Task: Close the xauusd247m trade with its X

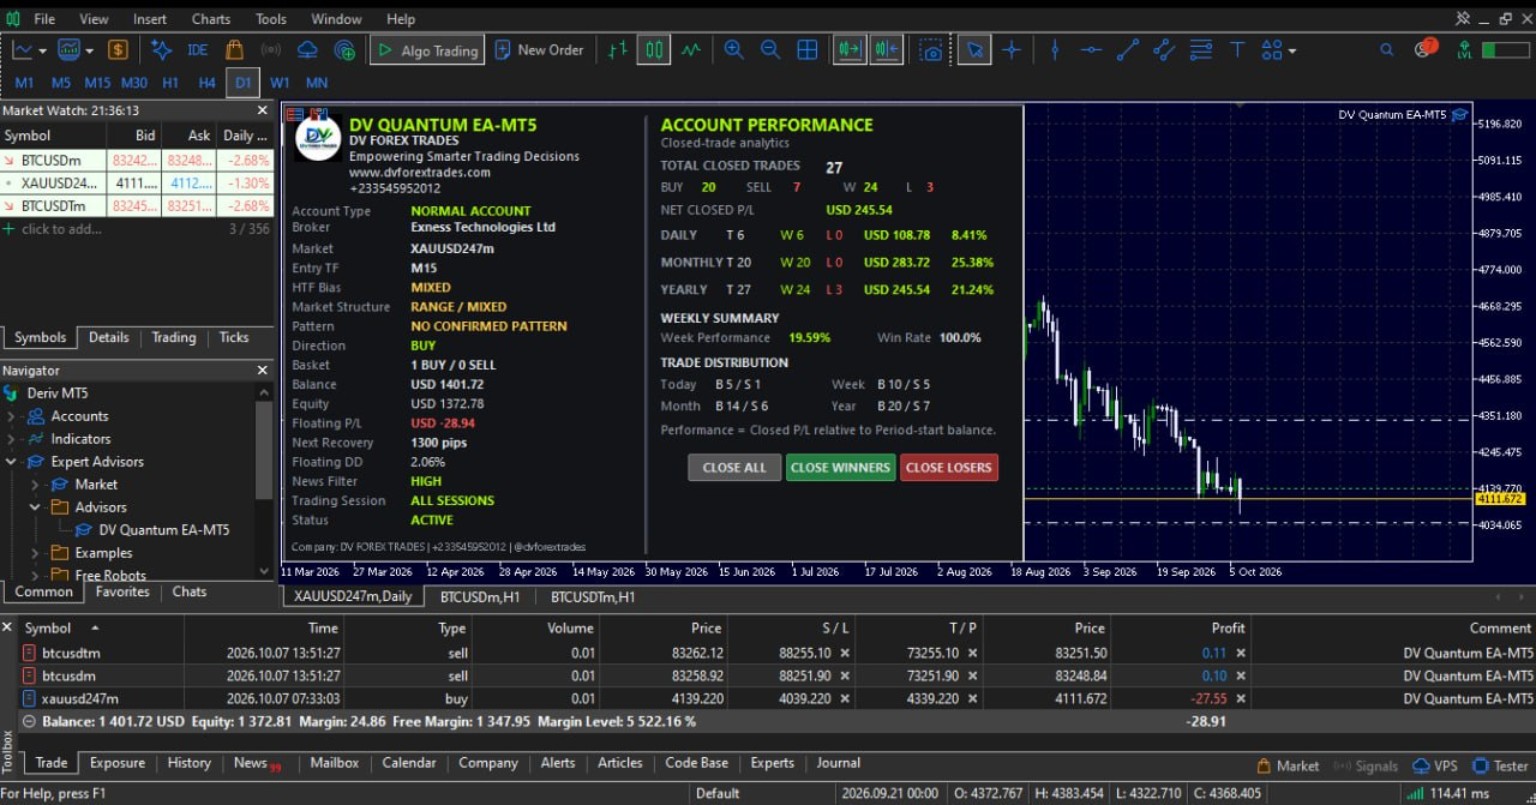Action: [1241, 699]
